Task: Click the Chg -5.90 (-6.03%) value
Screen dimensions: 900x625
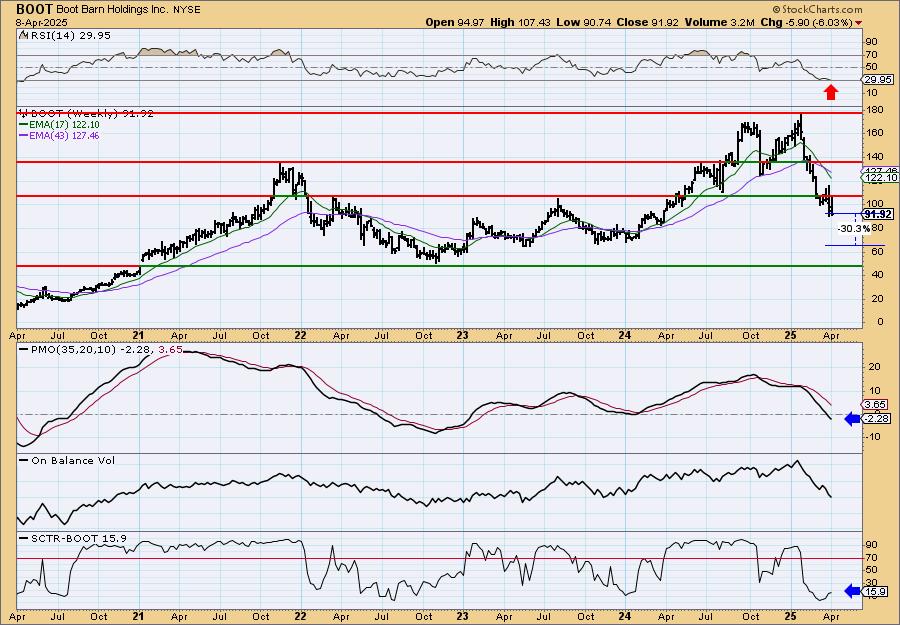Action: pyautogui.click(x=807, y=22)
